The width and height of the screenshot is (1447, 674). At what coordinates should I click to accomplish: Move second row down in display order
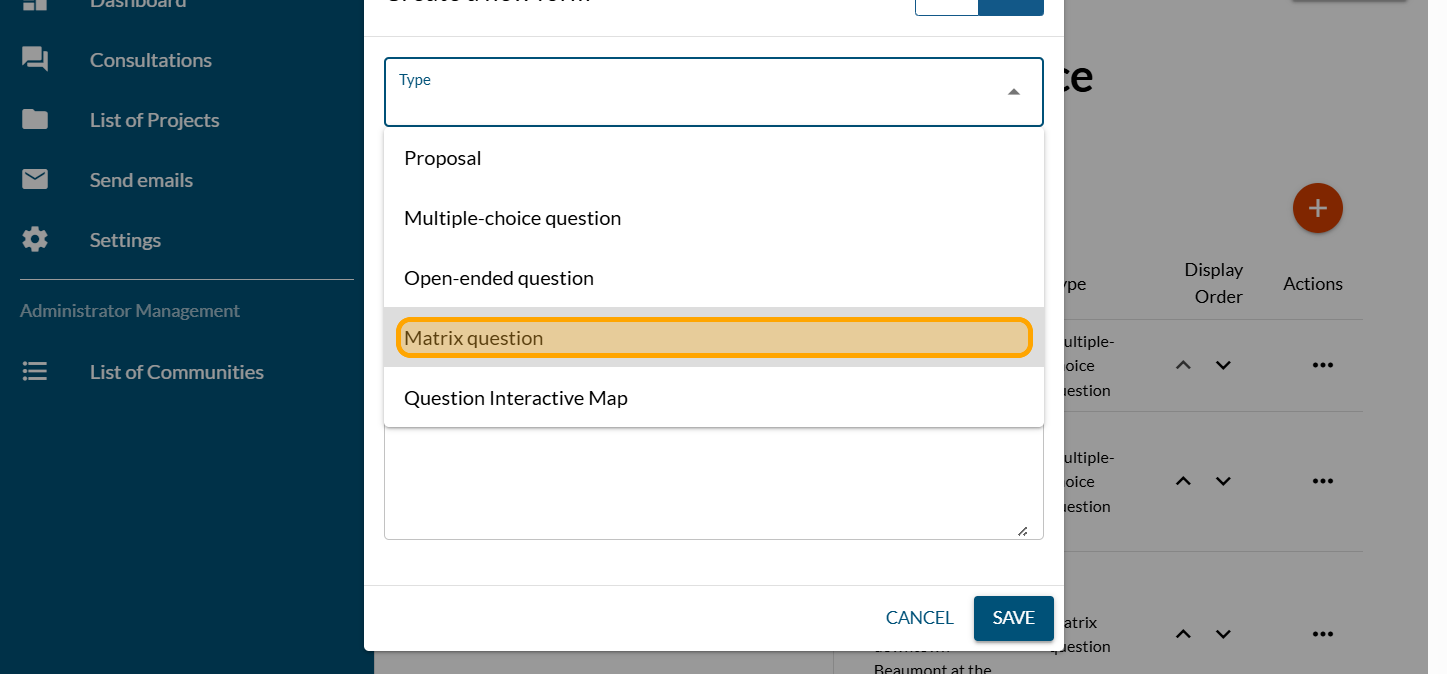(x=1222, y=481)
